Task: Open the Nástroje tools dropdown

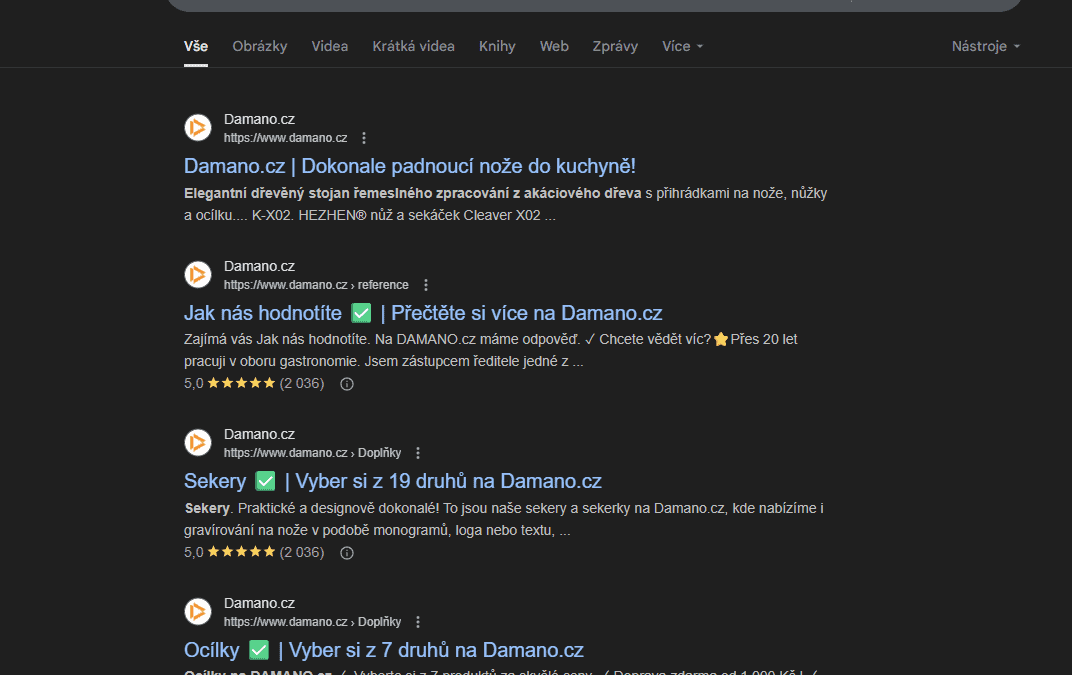Action: click(x=986, y=46)
